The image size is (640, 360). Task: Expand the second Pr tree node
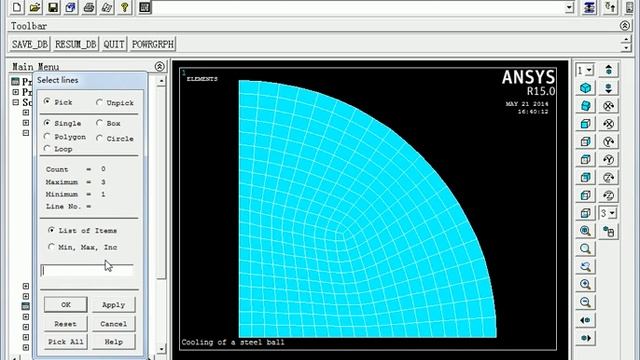pos(16,92)
